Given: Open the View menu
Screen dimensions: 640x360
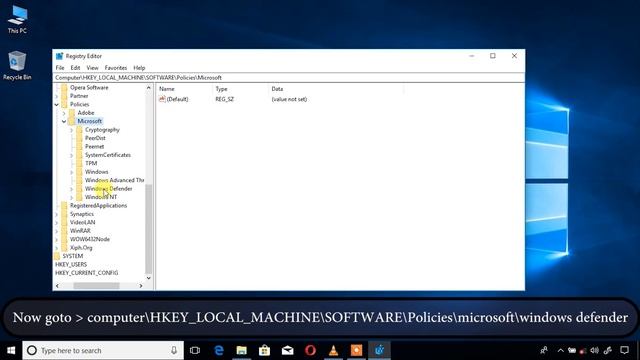Looking at the screenshot, I should pos(92,68).
